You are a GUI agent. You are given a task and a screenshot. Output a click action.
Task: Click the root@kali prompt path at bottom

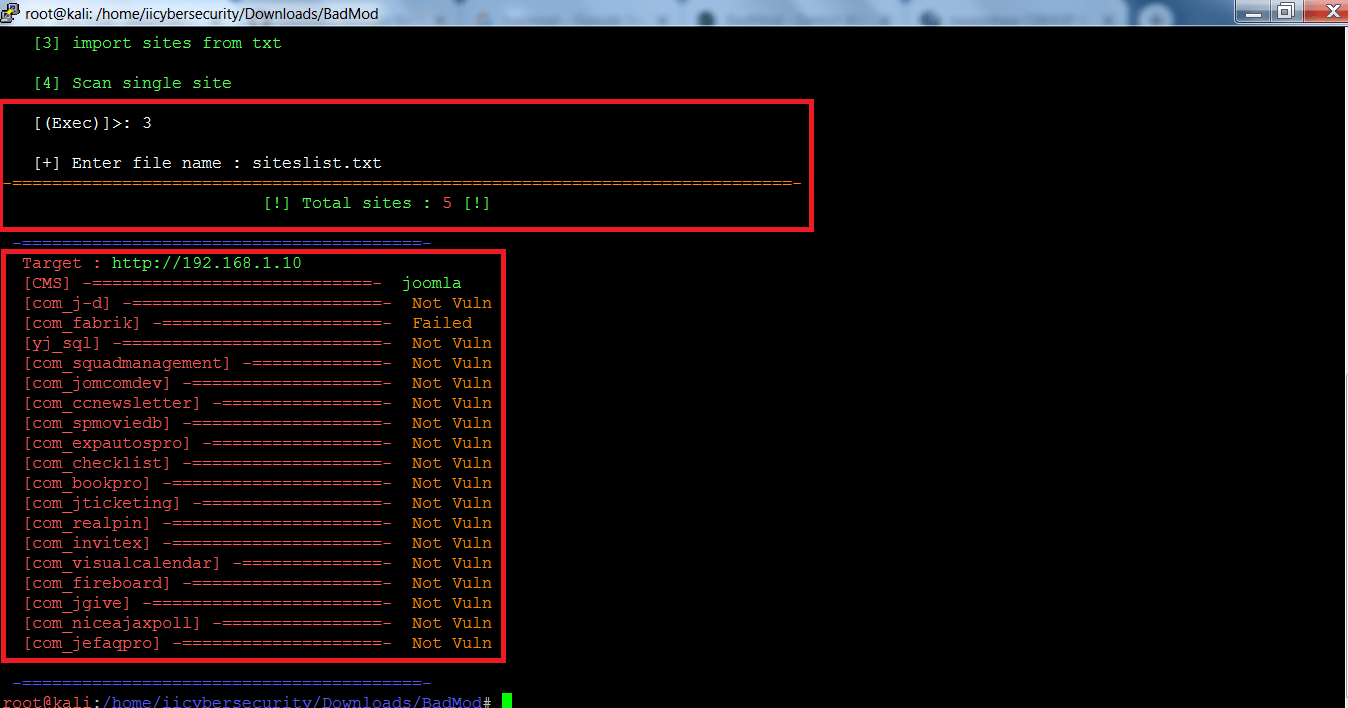pyautogui.click(x=245, y=702)
